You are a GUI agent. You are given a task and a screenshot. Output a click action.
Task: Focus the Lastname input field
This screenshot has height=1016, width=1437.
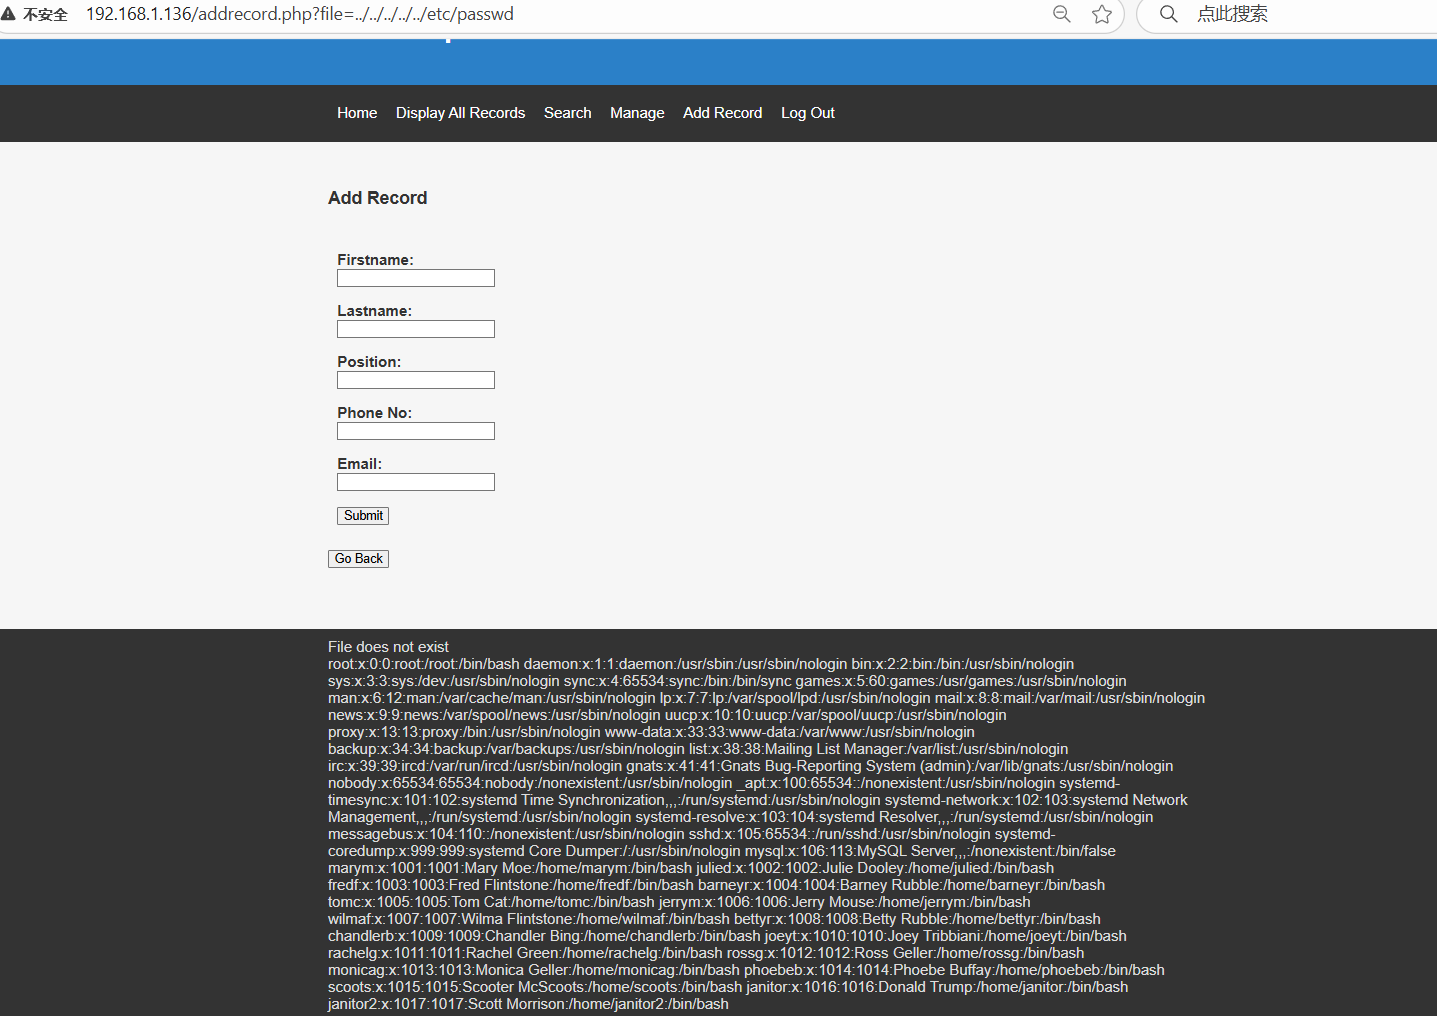coord(416,329)
